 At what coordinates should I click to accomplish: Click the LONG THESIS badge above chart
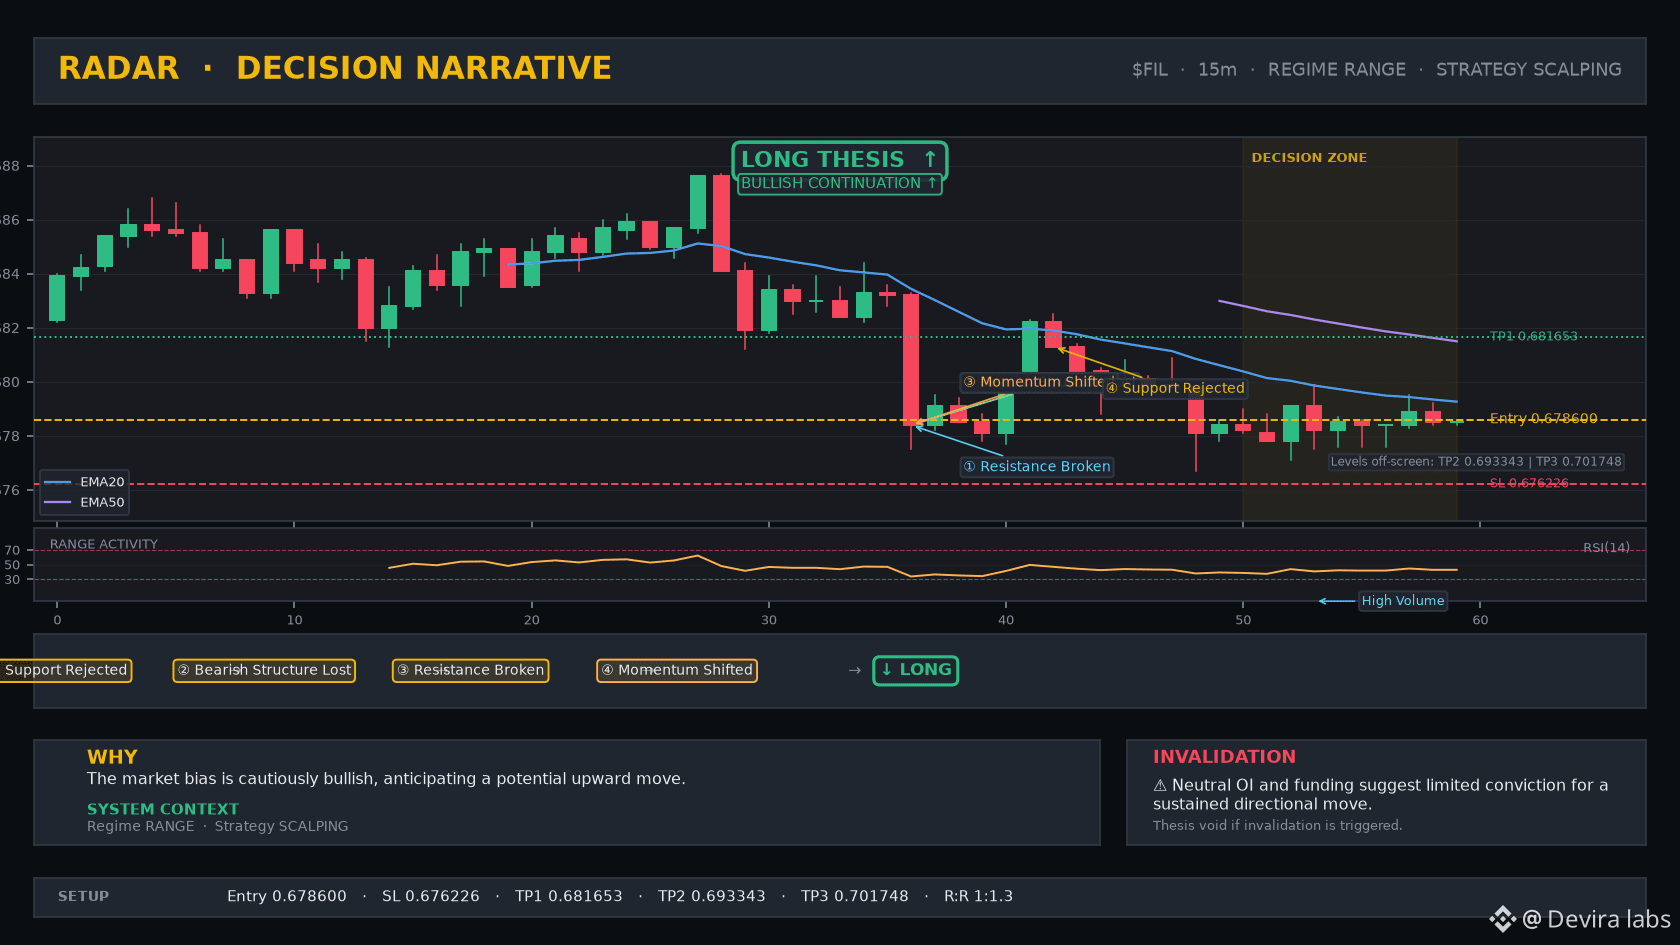click(x=839, y=160)
